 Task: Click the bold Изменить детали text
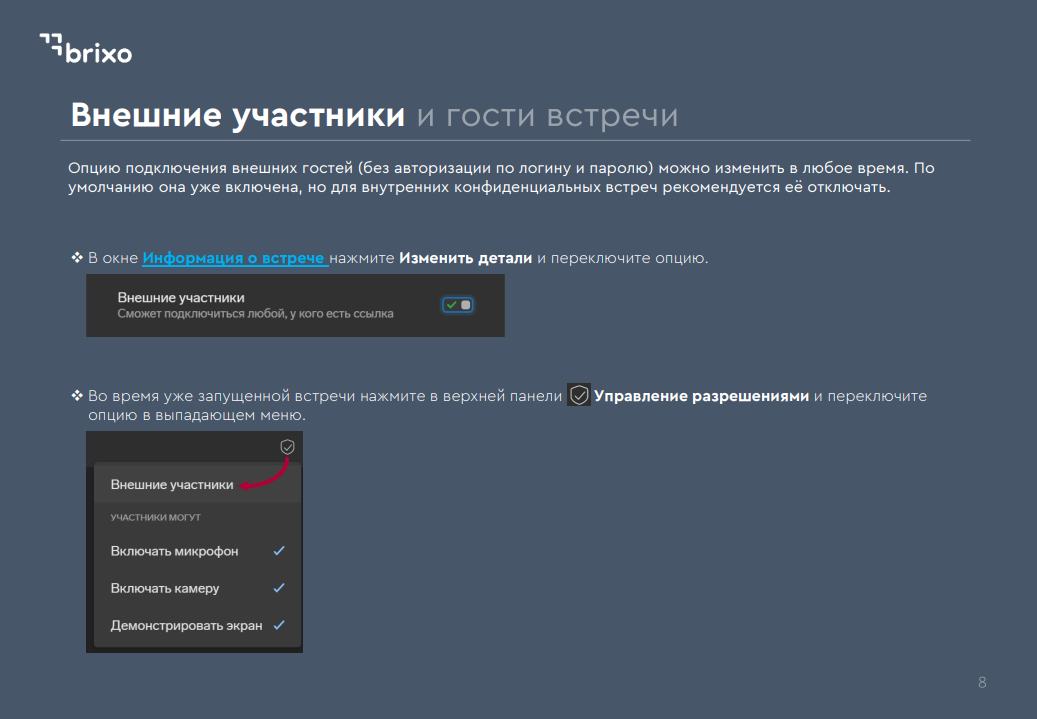coord(465,258)
